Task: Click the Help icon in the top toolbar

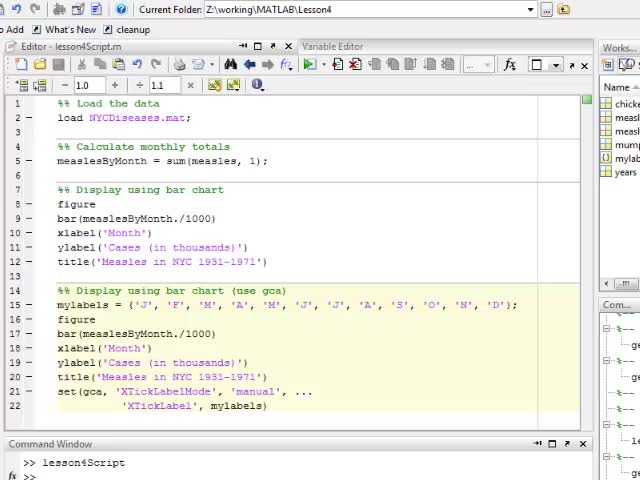Action: coord(121,9)
